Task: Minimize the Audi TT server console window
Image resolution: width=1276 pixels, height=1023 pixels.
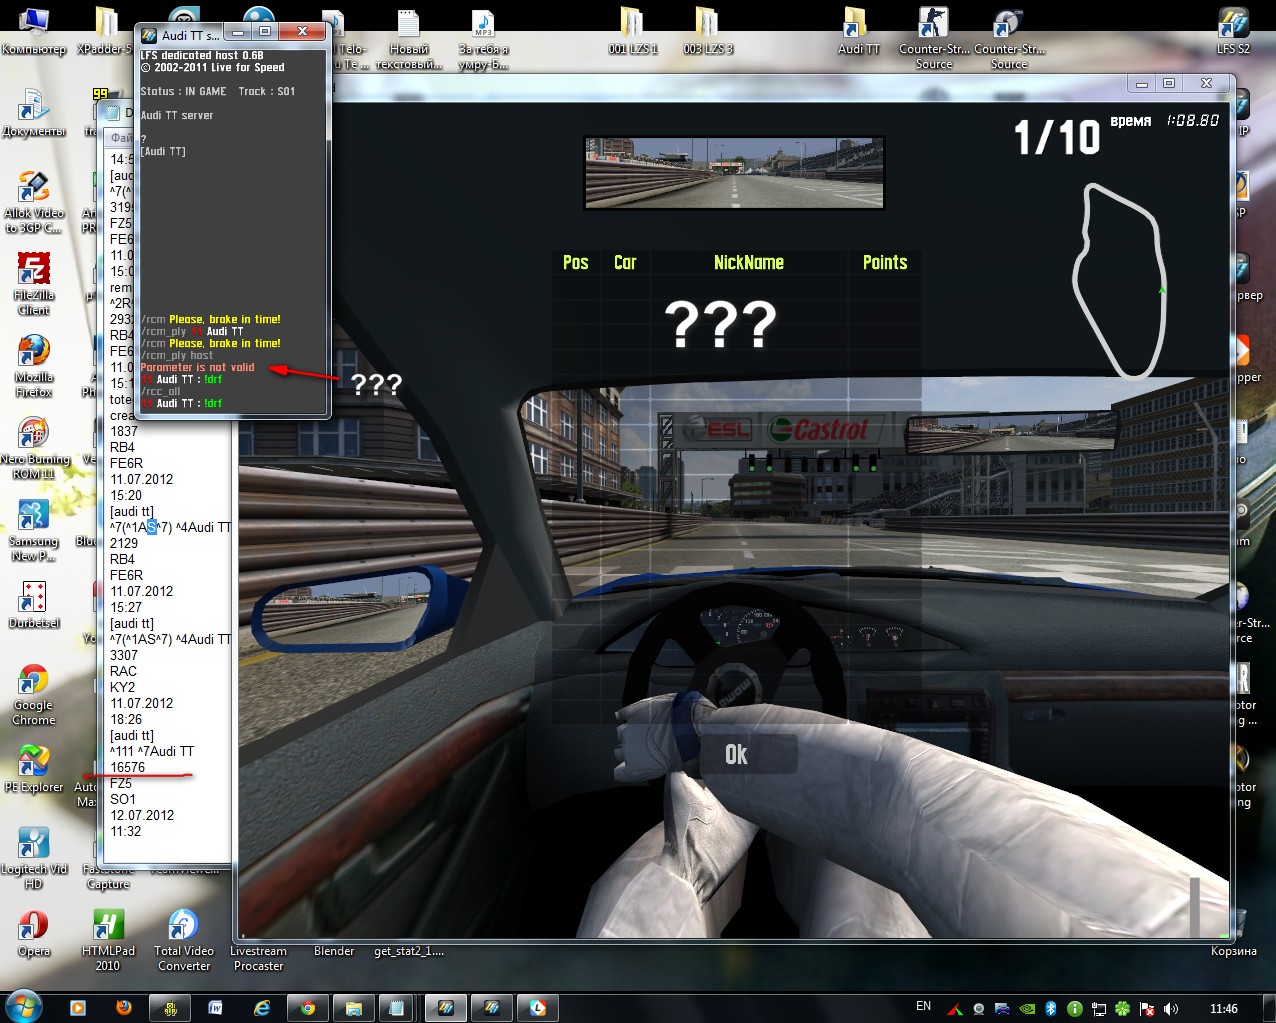Action: pos(238,33)
